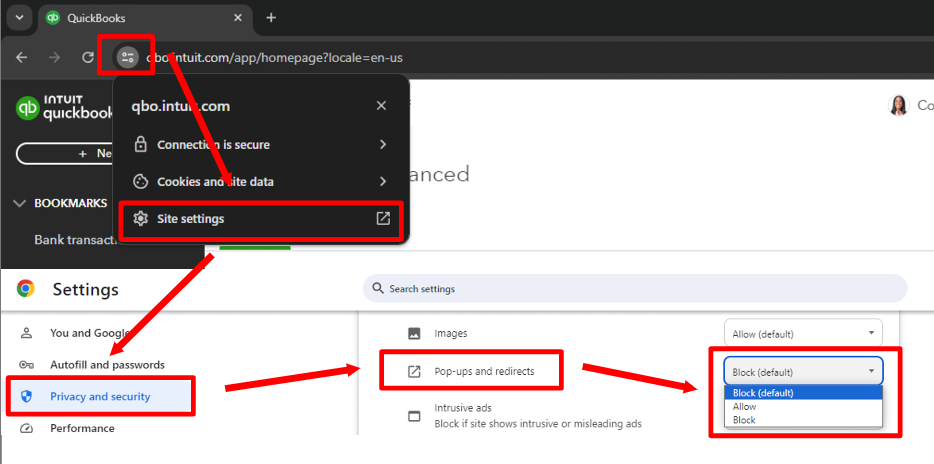Screen dimensions: 934x464
Task: Open Site settings from the popup
Action: 260,219
